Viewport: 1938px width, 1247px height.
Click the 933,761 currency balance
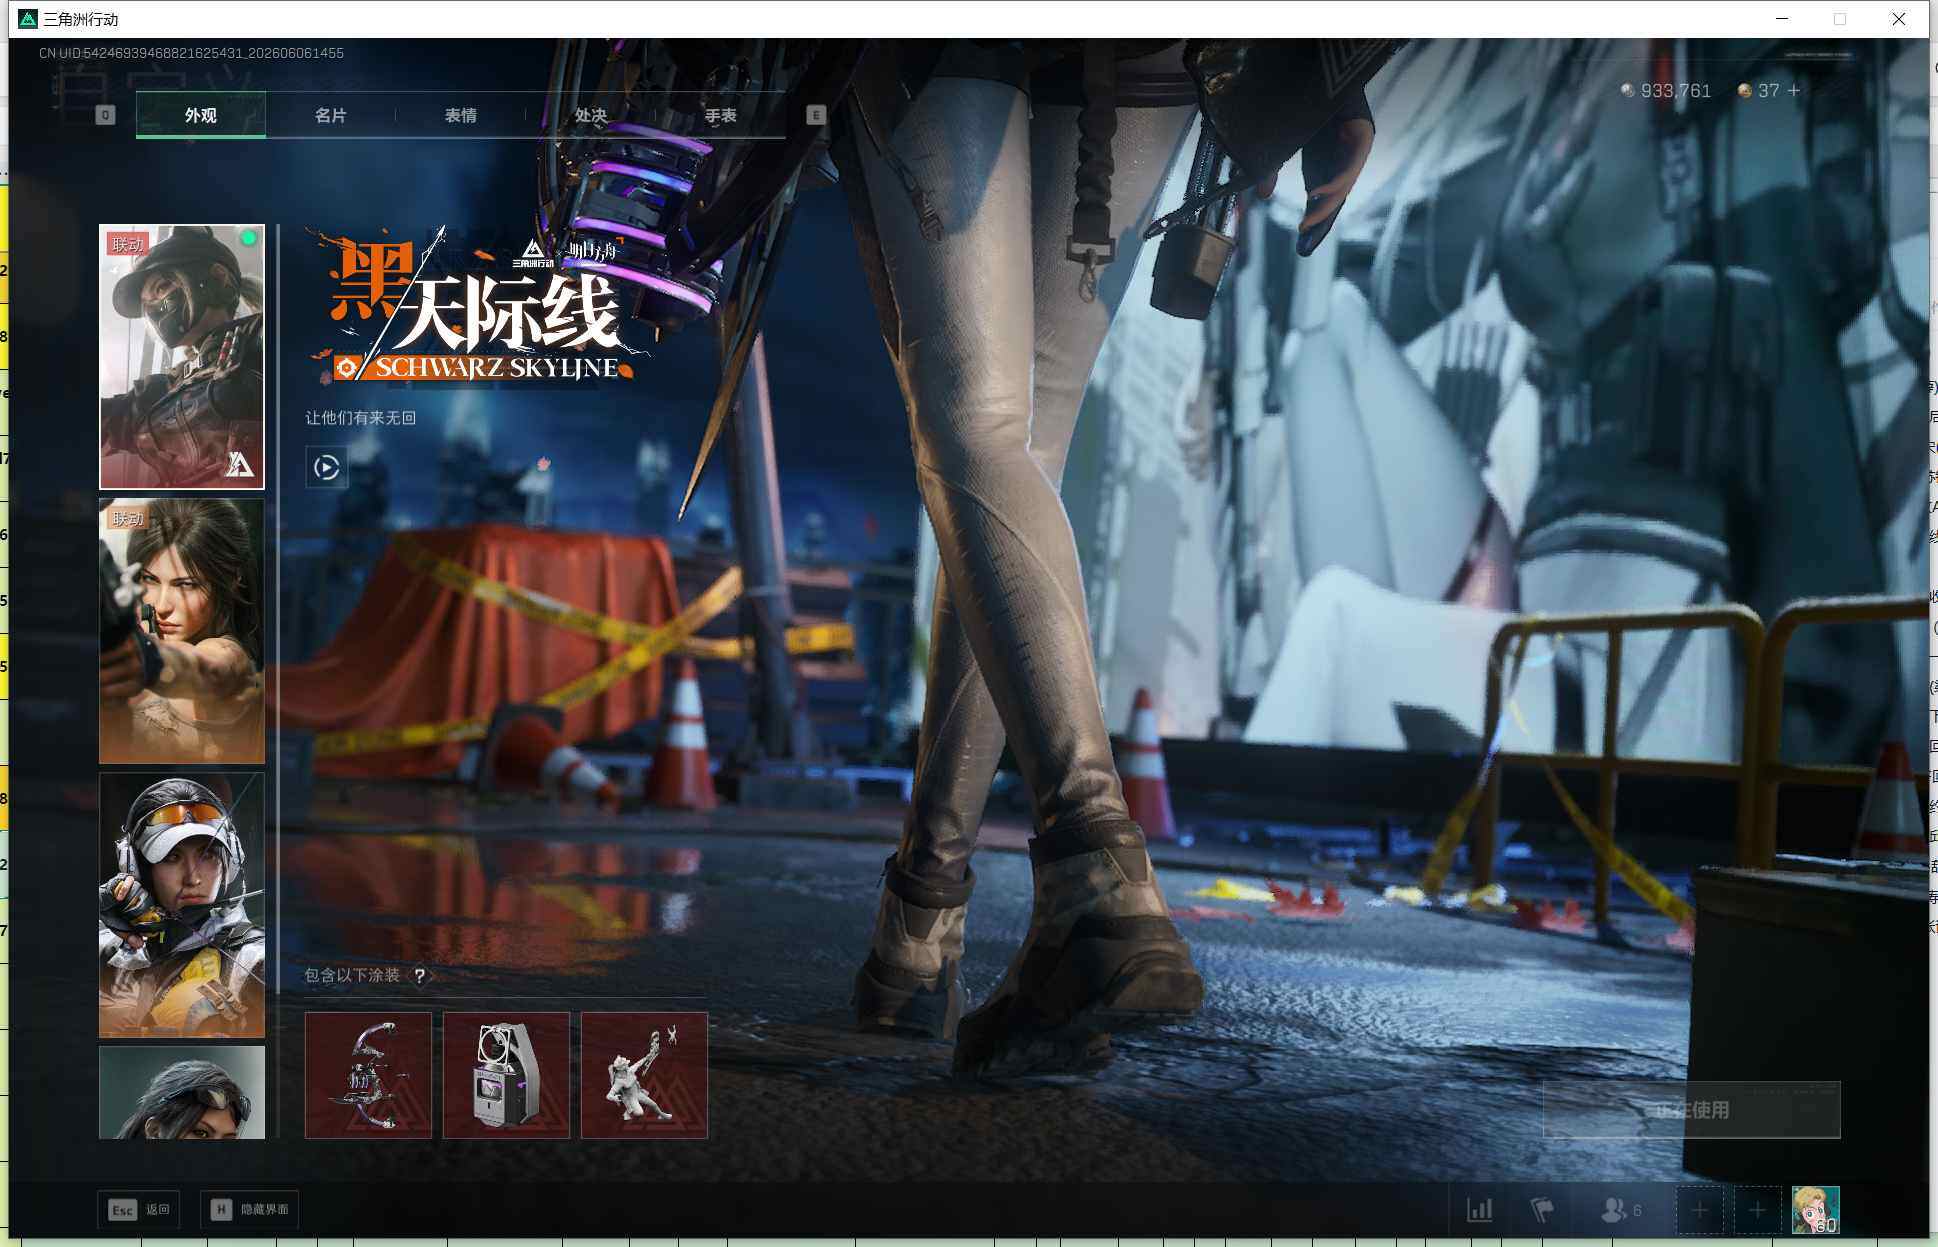click(1666, 91)
